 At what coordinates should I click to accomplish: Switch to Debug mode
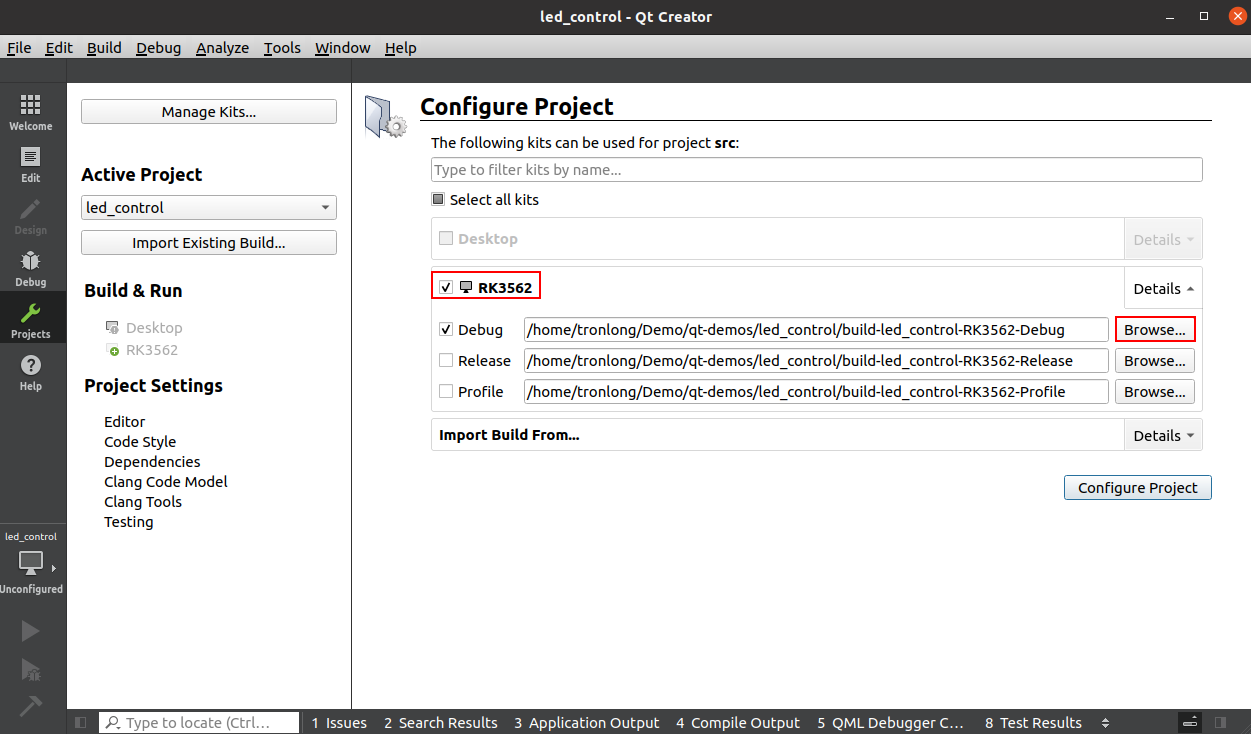[31, 269]
